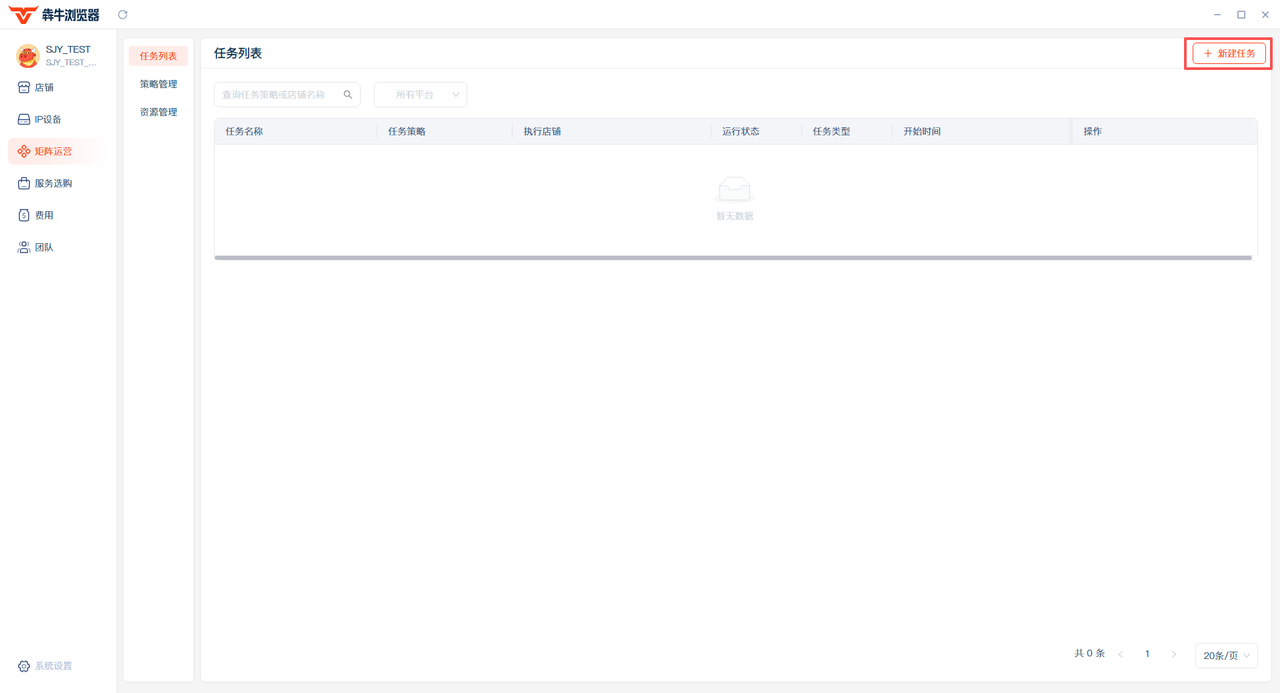
Task: Switch to the 任务列表 tab
Action: pos(158,57)
